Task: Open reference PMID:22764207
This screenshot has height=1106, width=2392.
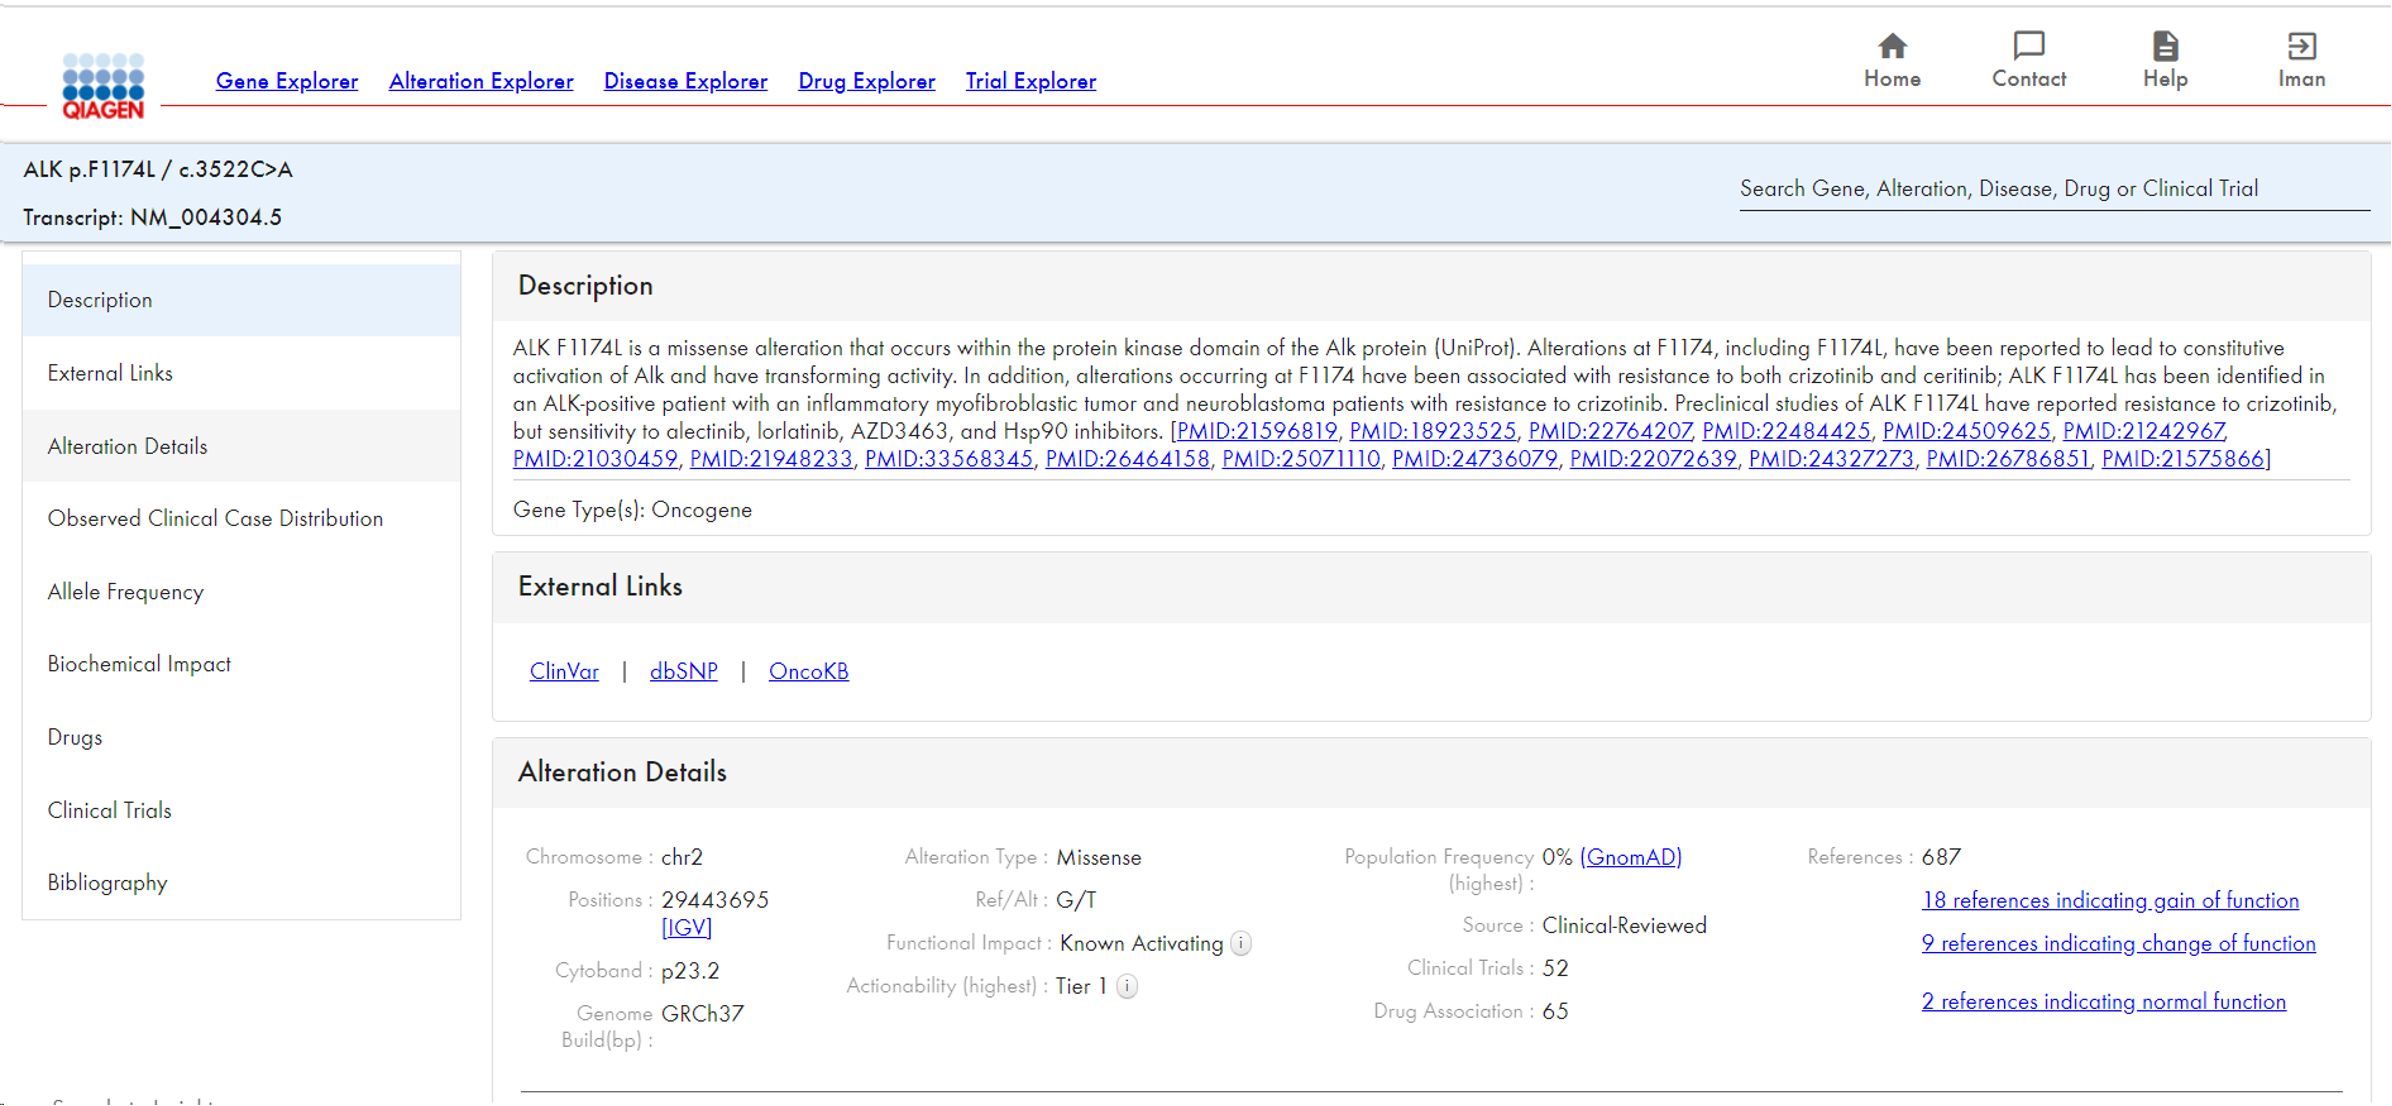Action: point(1609,431)
